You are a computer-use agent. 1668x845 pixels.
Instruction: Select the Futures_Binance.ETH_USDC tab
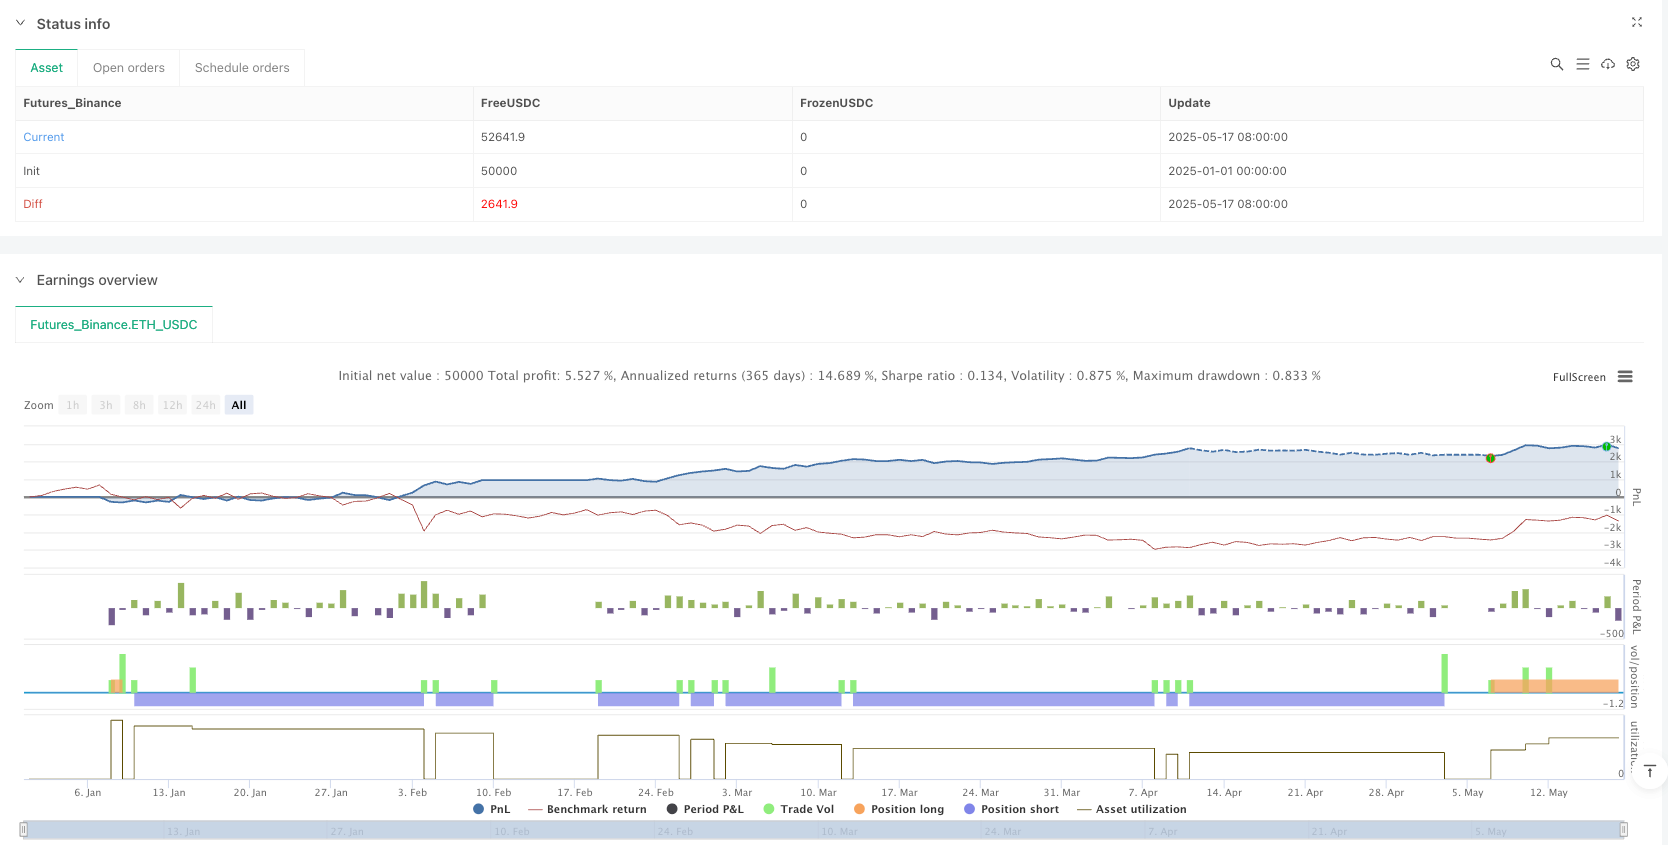(x=114, y=325)
